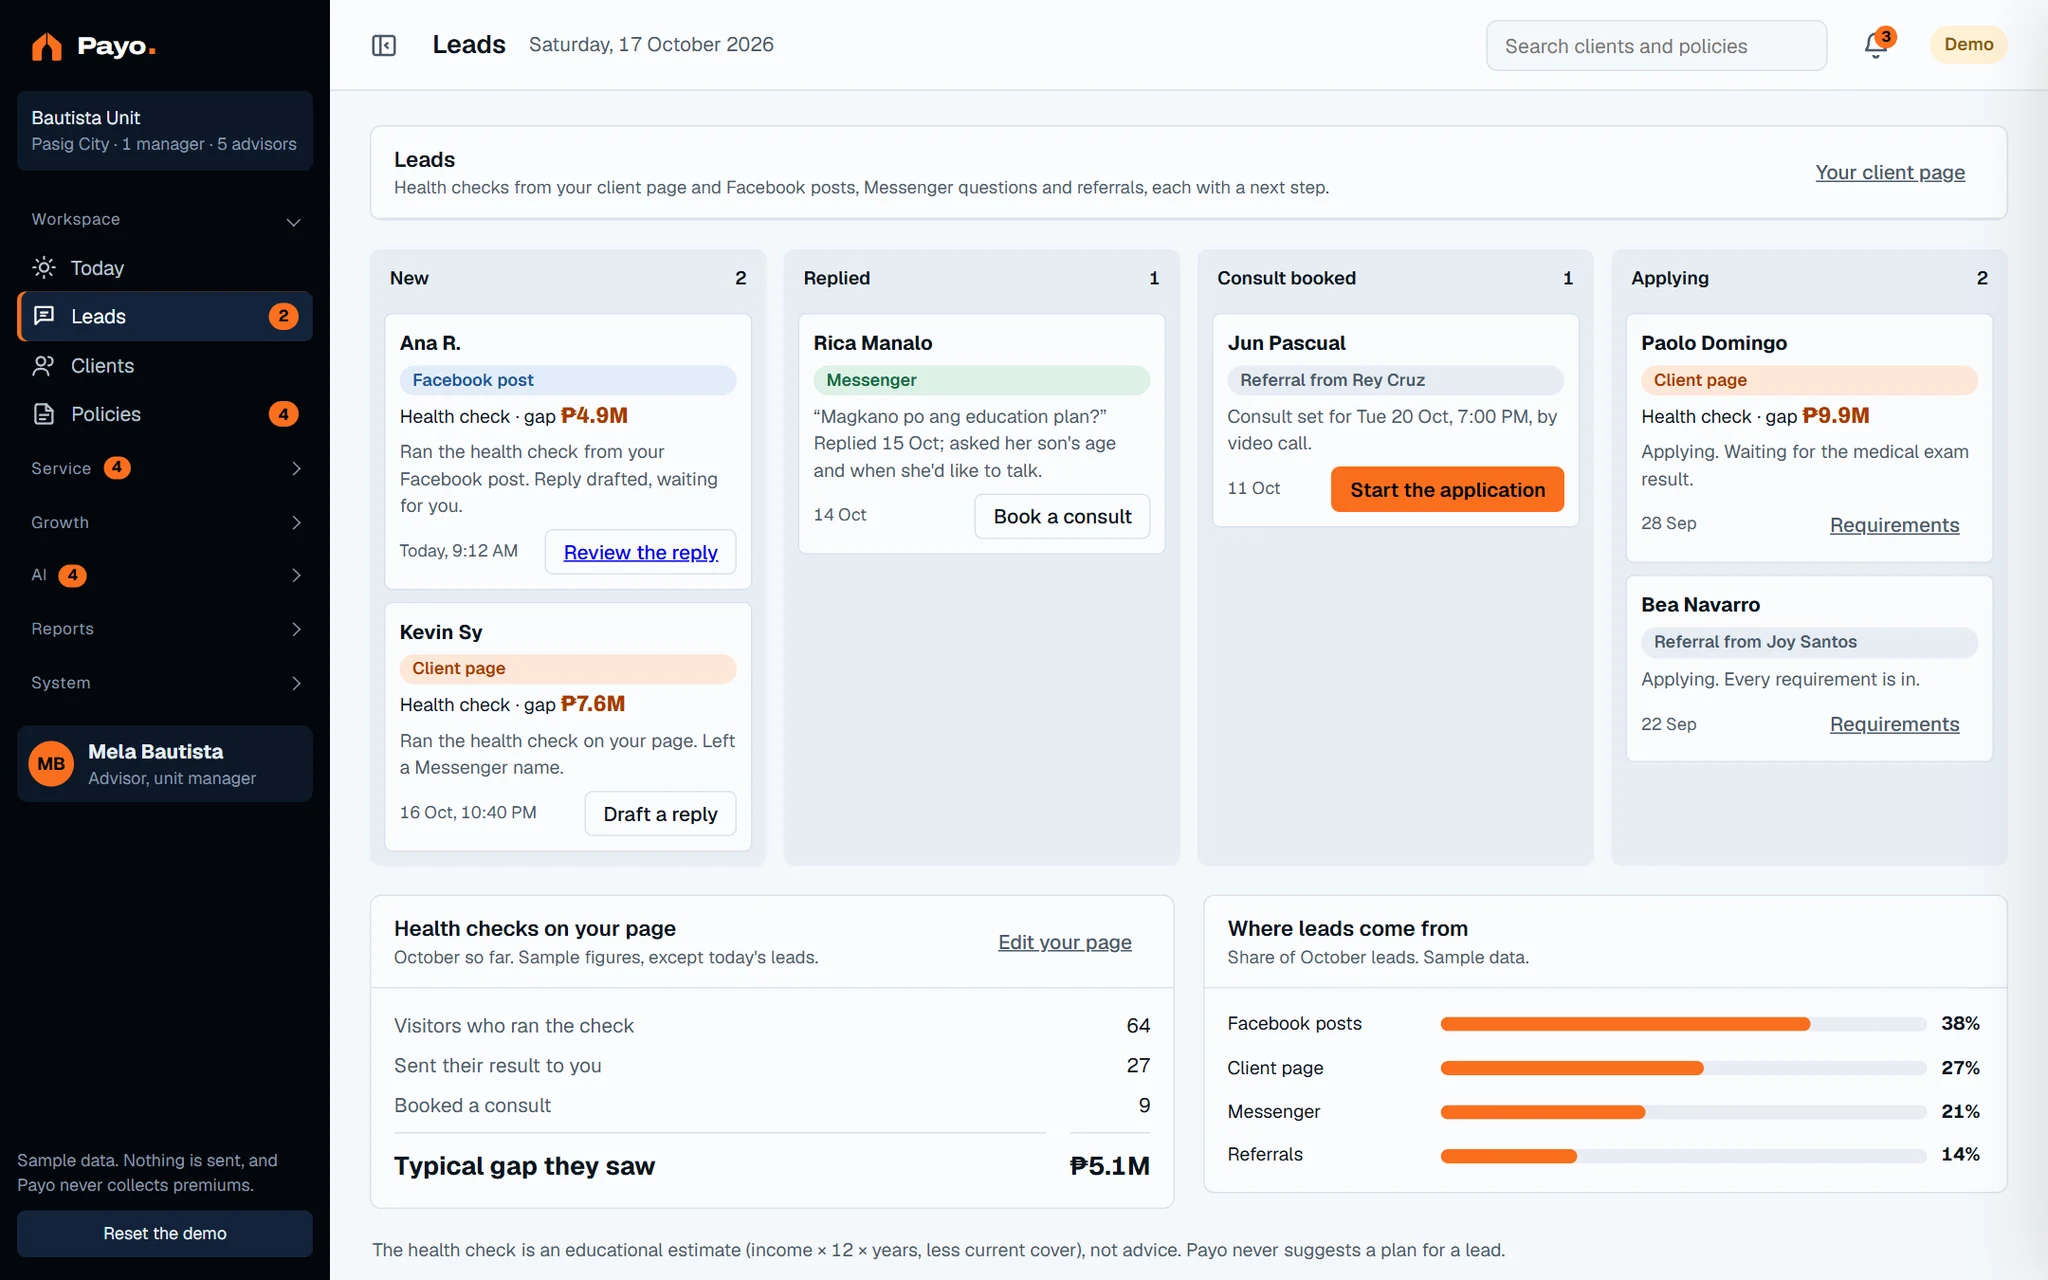Click Referral from Rey Cruz tag
The width and height of the screenshot is (2048, 1280).
1395,380
